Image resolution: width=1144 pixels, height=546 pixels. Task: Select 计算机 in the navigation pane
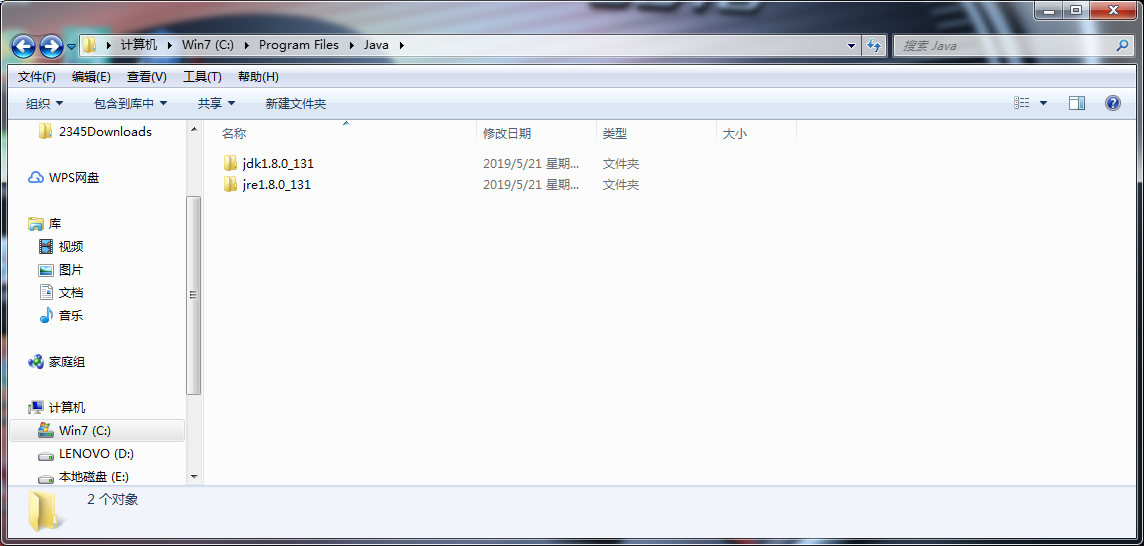tap(66, 408)
